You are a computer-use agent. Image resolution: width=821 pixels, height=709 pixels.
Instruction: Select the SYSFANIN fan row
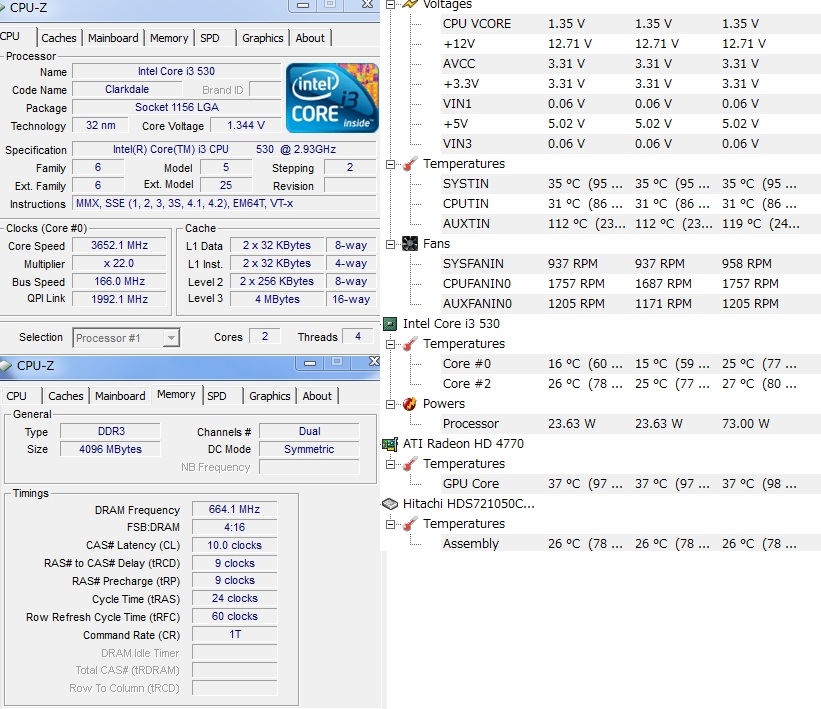pyautogui.click(x=631, y=264)
